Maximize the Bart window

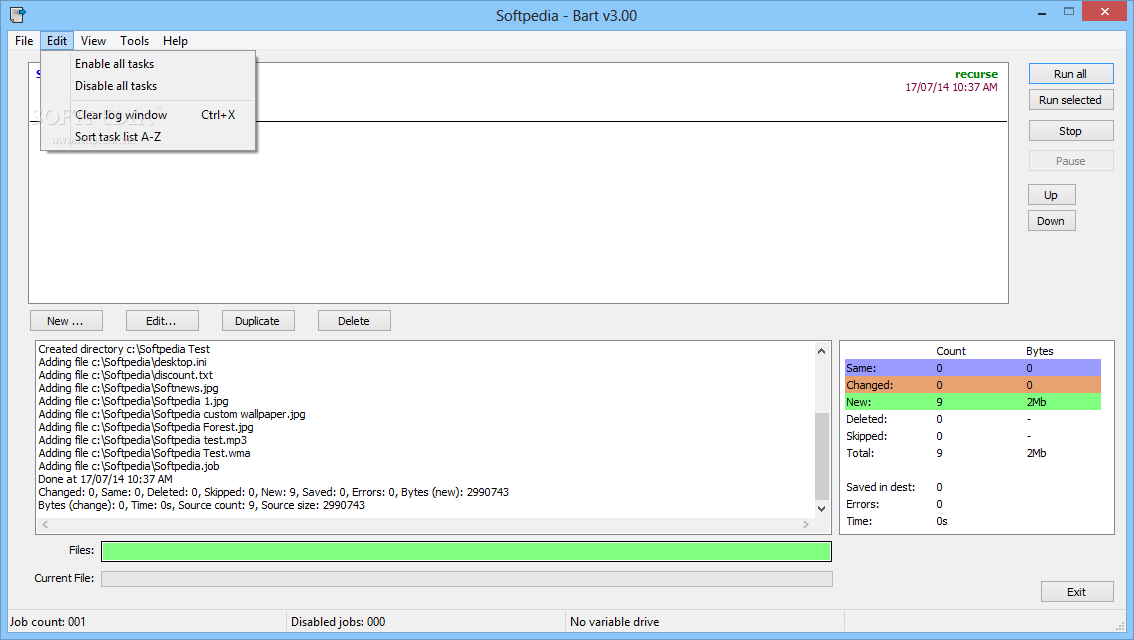pyautogui.click(x=1069, y=12)
